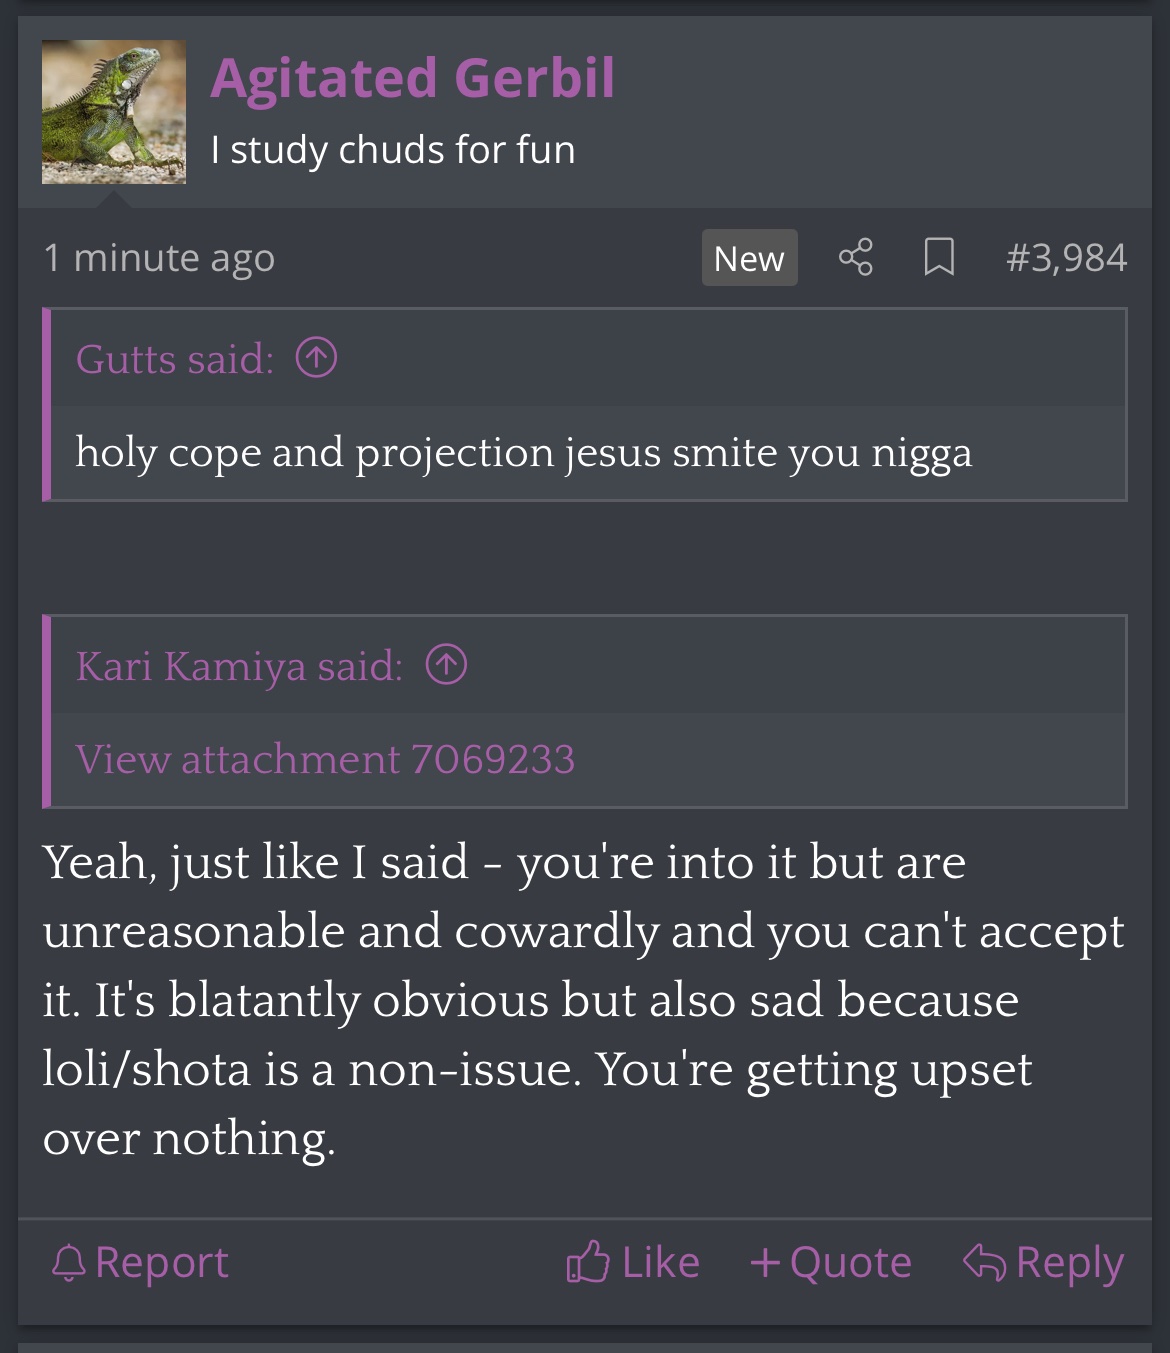
Task: Open the post permalink #3,984
Action: tap(1066, 258)
